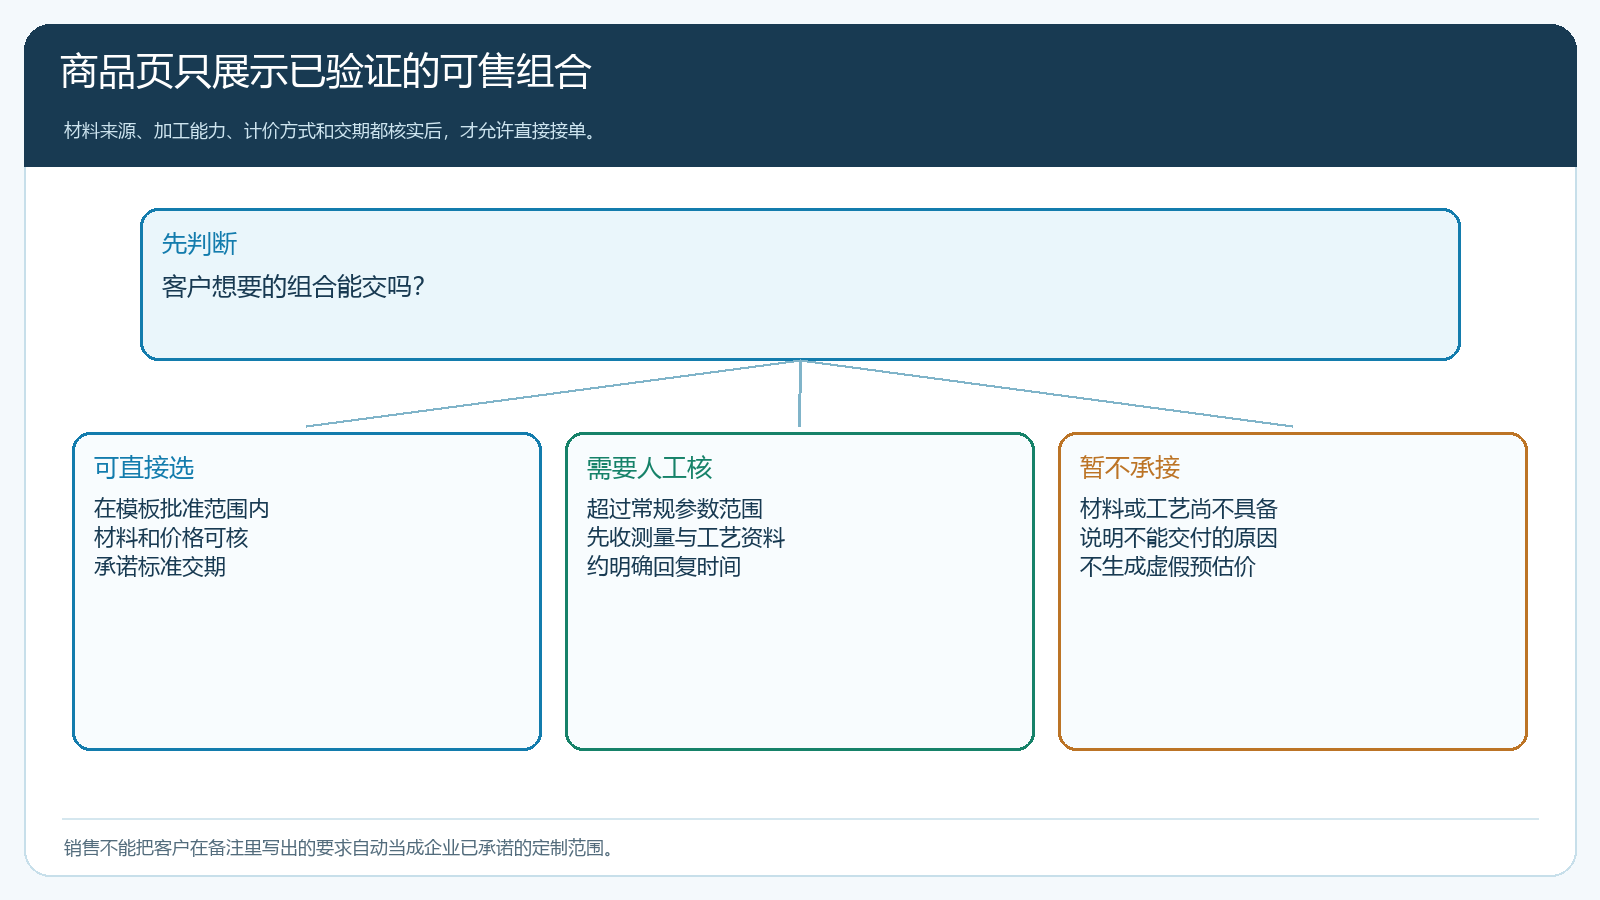Image resolution: width=1600 pixels, height=900 pixels.
Task: Select the line 约明确回复时间
Action: pos(663,567)
